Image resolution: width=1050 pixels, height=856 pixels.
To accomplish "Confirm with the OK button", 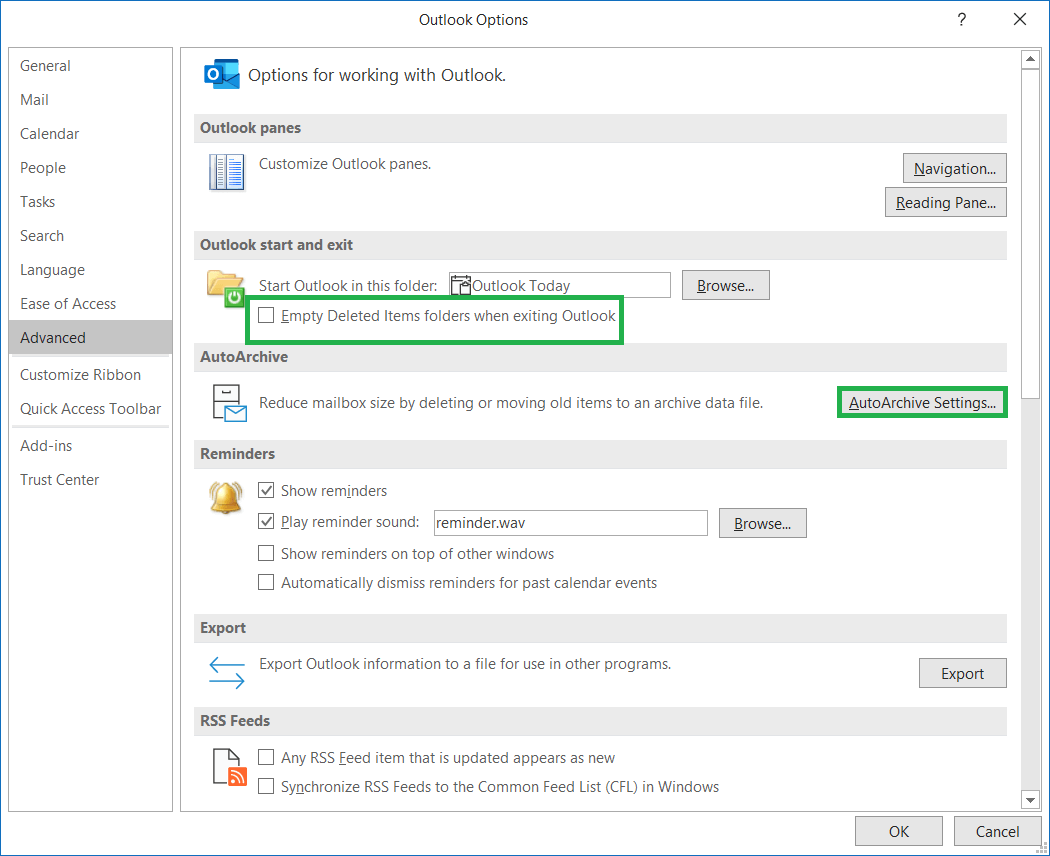I will pos(899,831).
